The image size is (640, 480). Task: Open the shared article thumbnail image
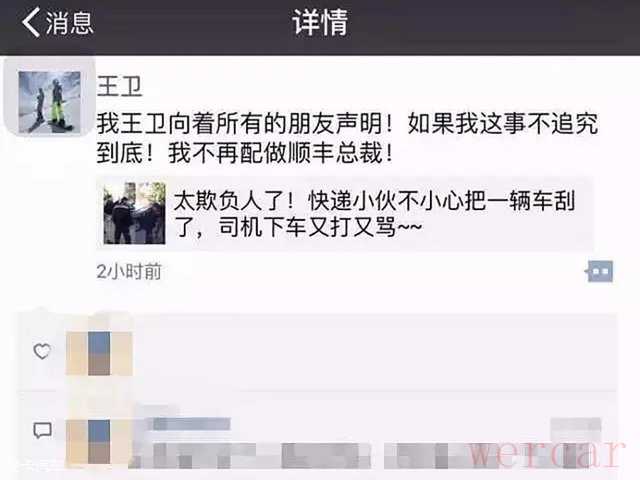[x=134, y=213]
